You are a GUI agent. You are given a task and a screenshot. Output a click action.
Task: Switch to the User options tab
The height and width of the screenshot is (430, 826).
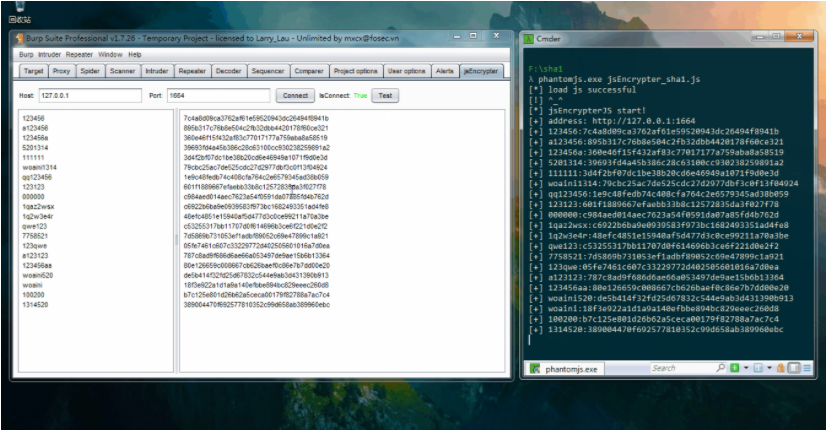click(x=406, y=71)
